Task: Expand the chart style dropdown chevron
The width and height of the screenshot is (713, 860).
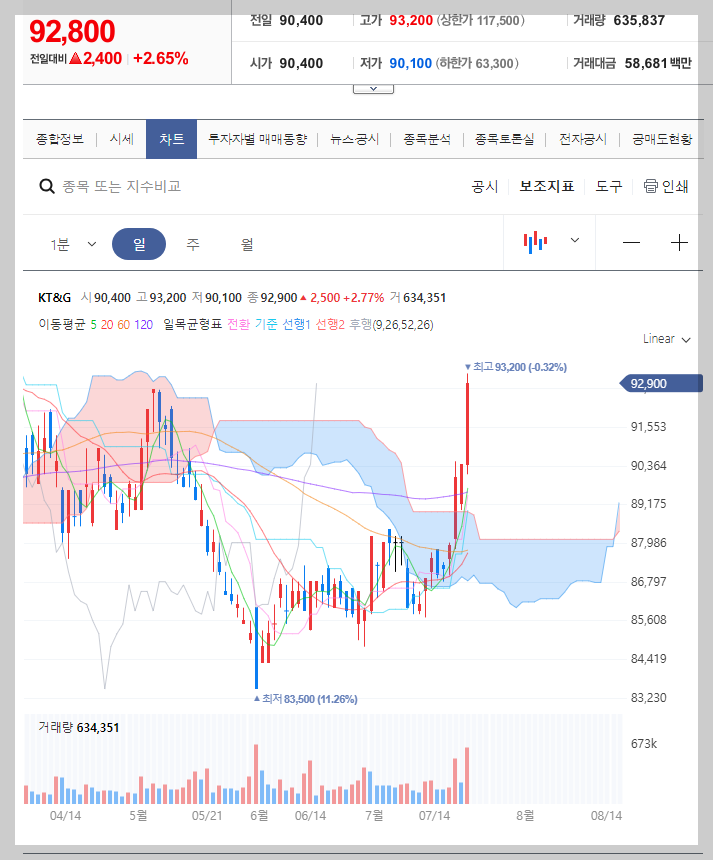Action: [575, 242]
